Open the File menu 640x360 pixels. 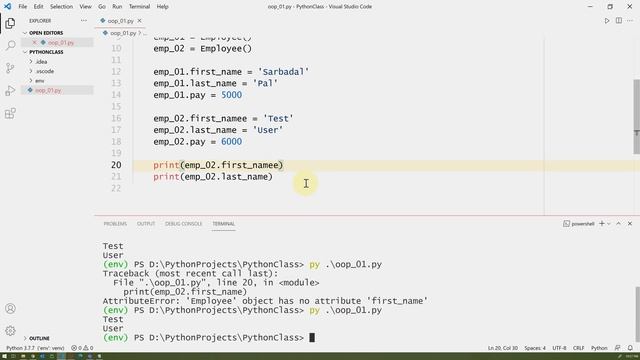tap(23, 7)
